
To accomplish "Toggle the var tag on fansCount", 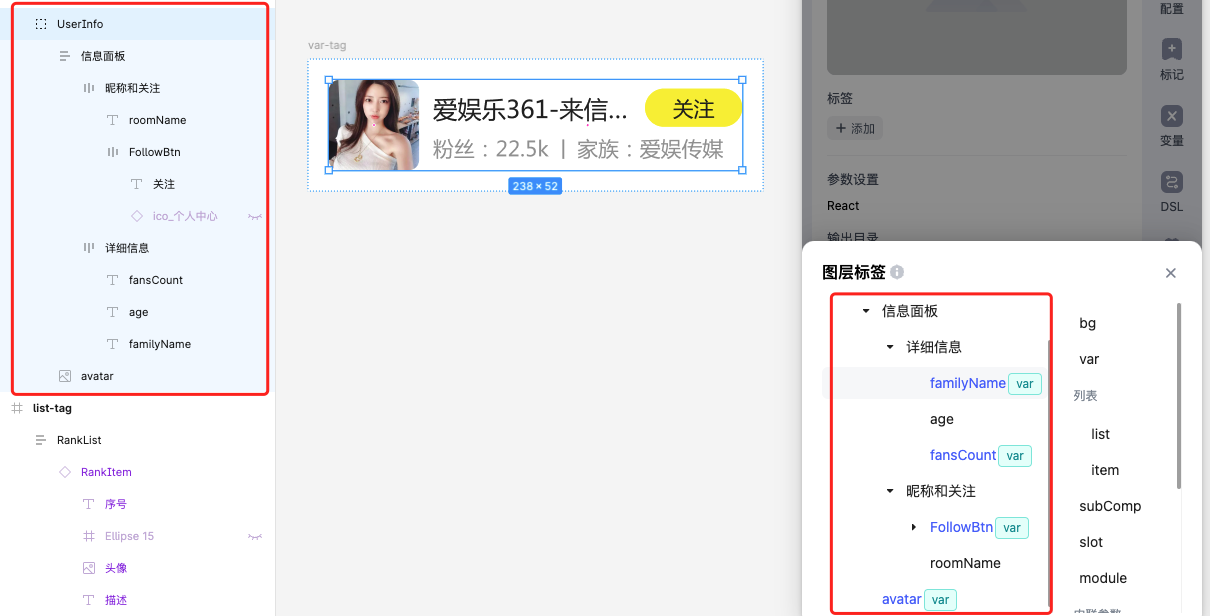I will coord(1015,456).
